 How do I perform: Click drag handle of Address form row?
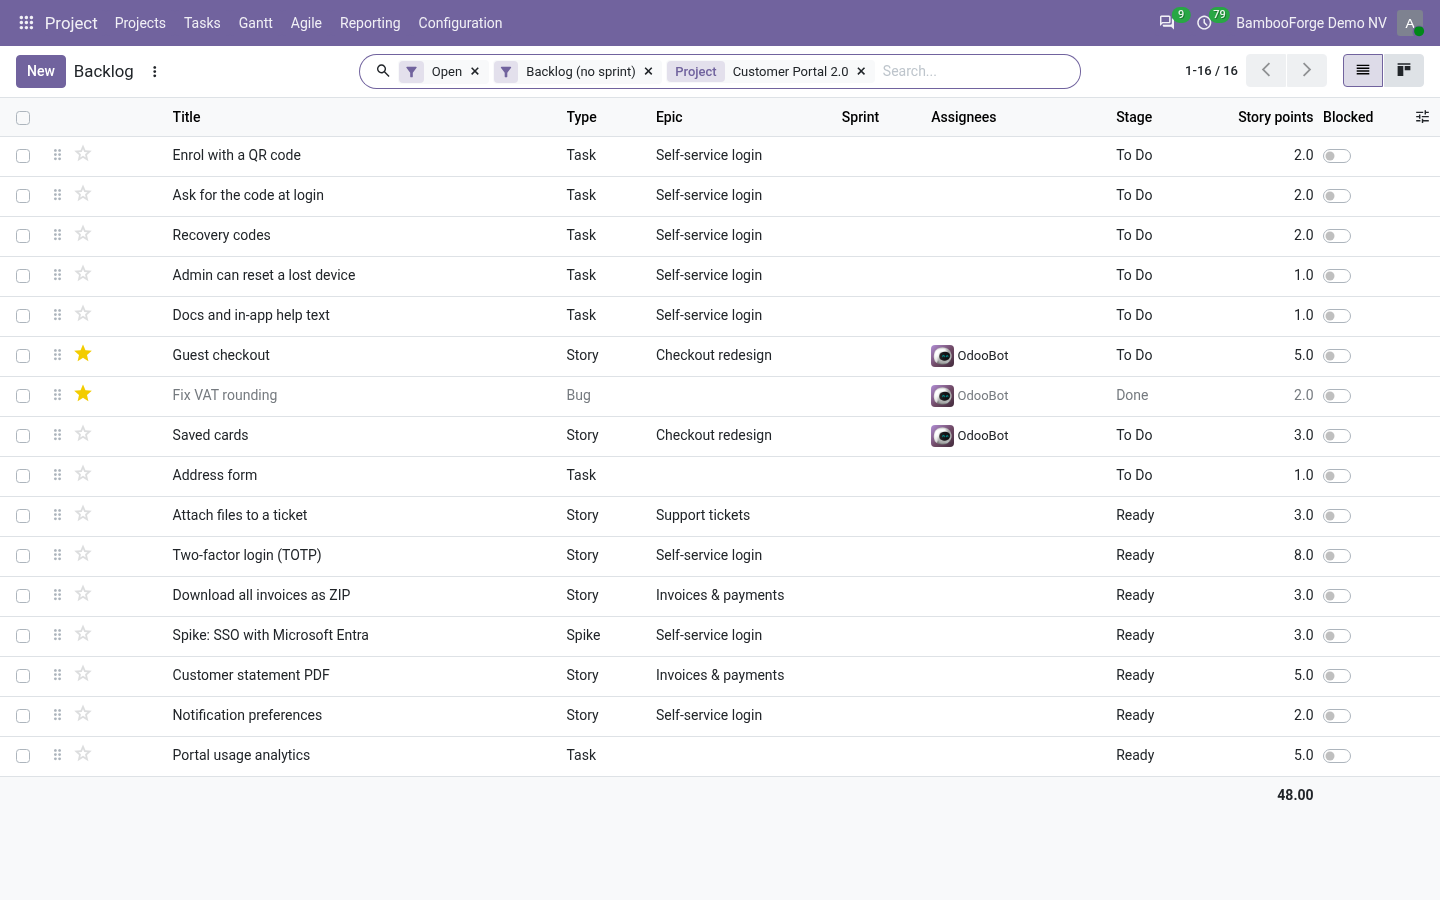[x=57, y=475]
